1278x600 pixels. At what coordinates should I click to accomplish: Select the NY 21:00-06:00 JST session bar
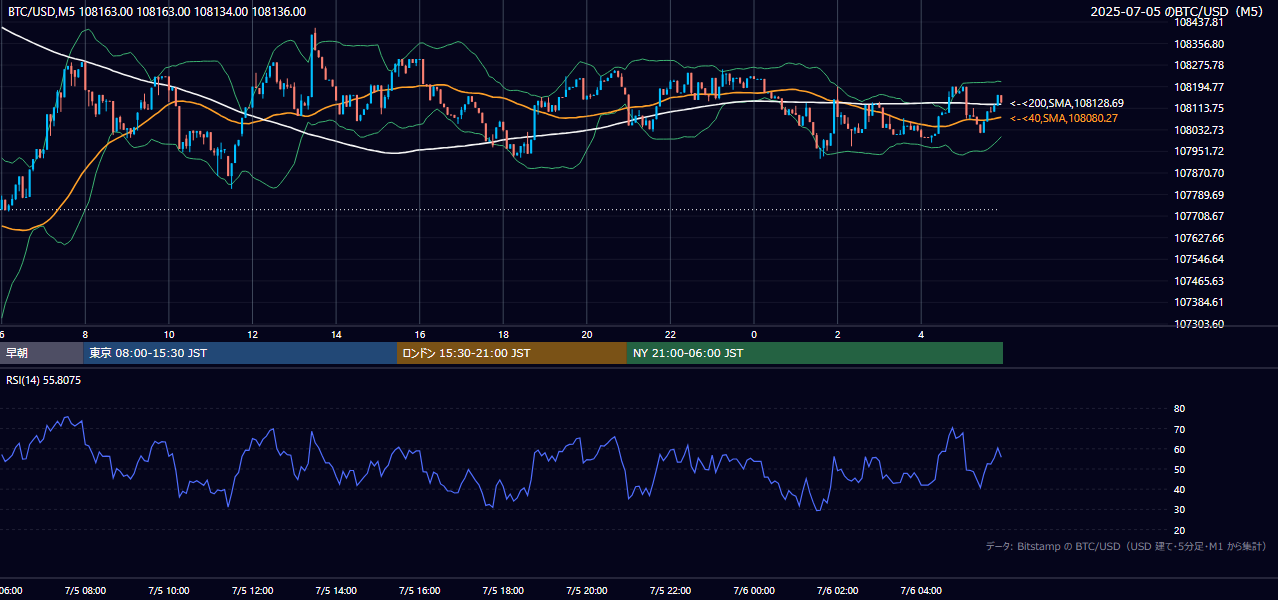815,353
